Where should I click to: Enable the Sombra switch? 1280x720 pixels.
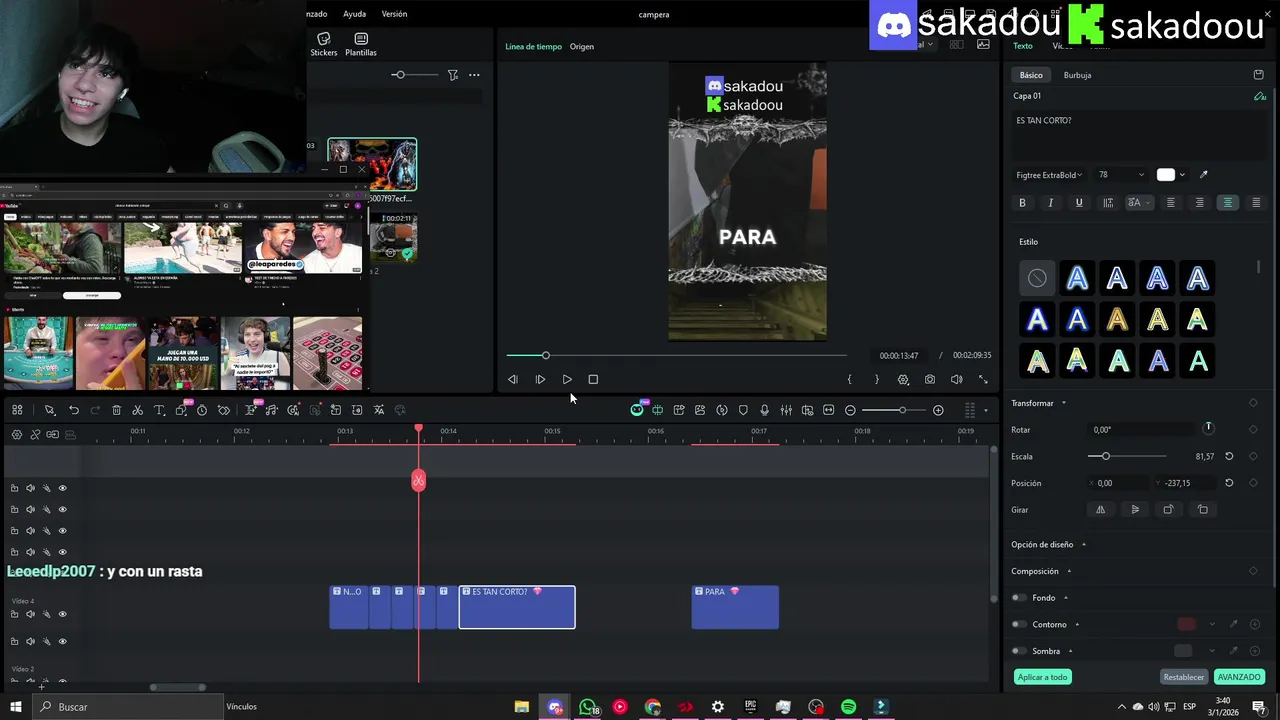[1019, 651]
